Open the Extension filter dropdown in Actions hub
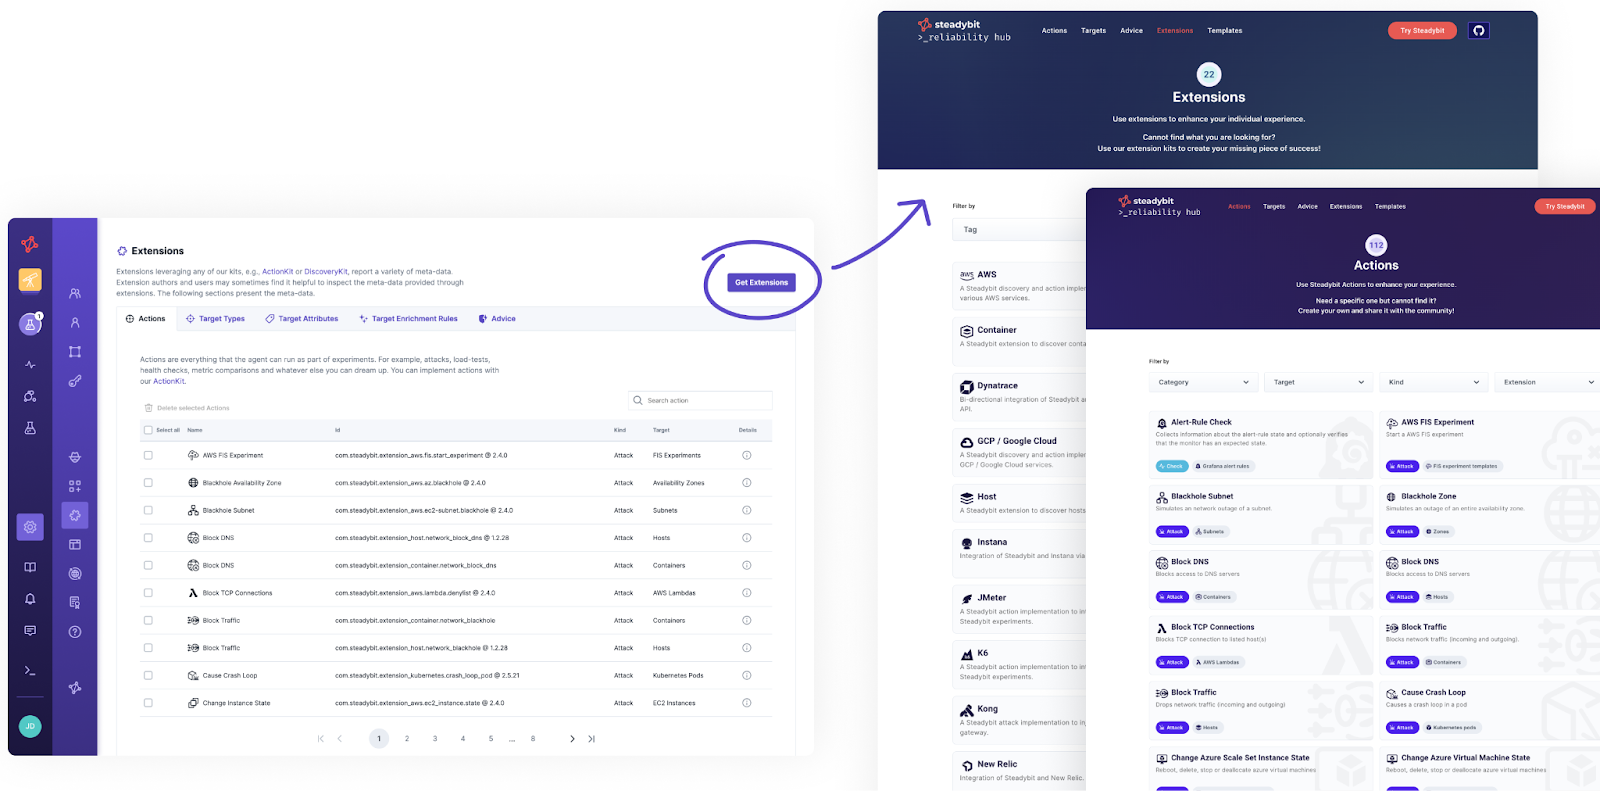1600x791 pixels. click(x=1548, y=382)
